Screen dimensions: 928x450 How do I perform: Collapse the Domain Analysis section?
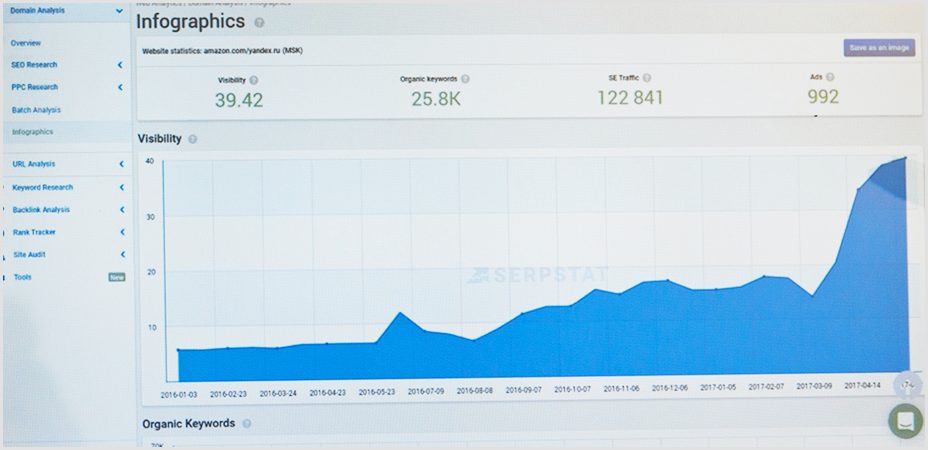(x=120, y=11)
